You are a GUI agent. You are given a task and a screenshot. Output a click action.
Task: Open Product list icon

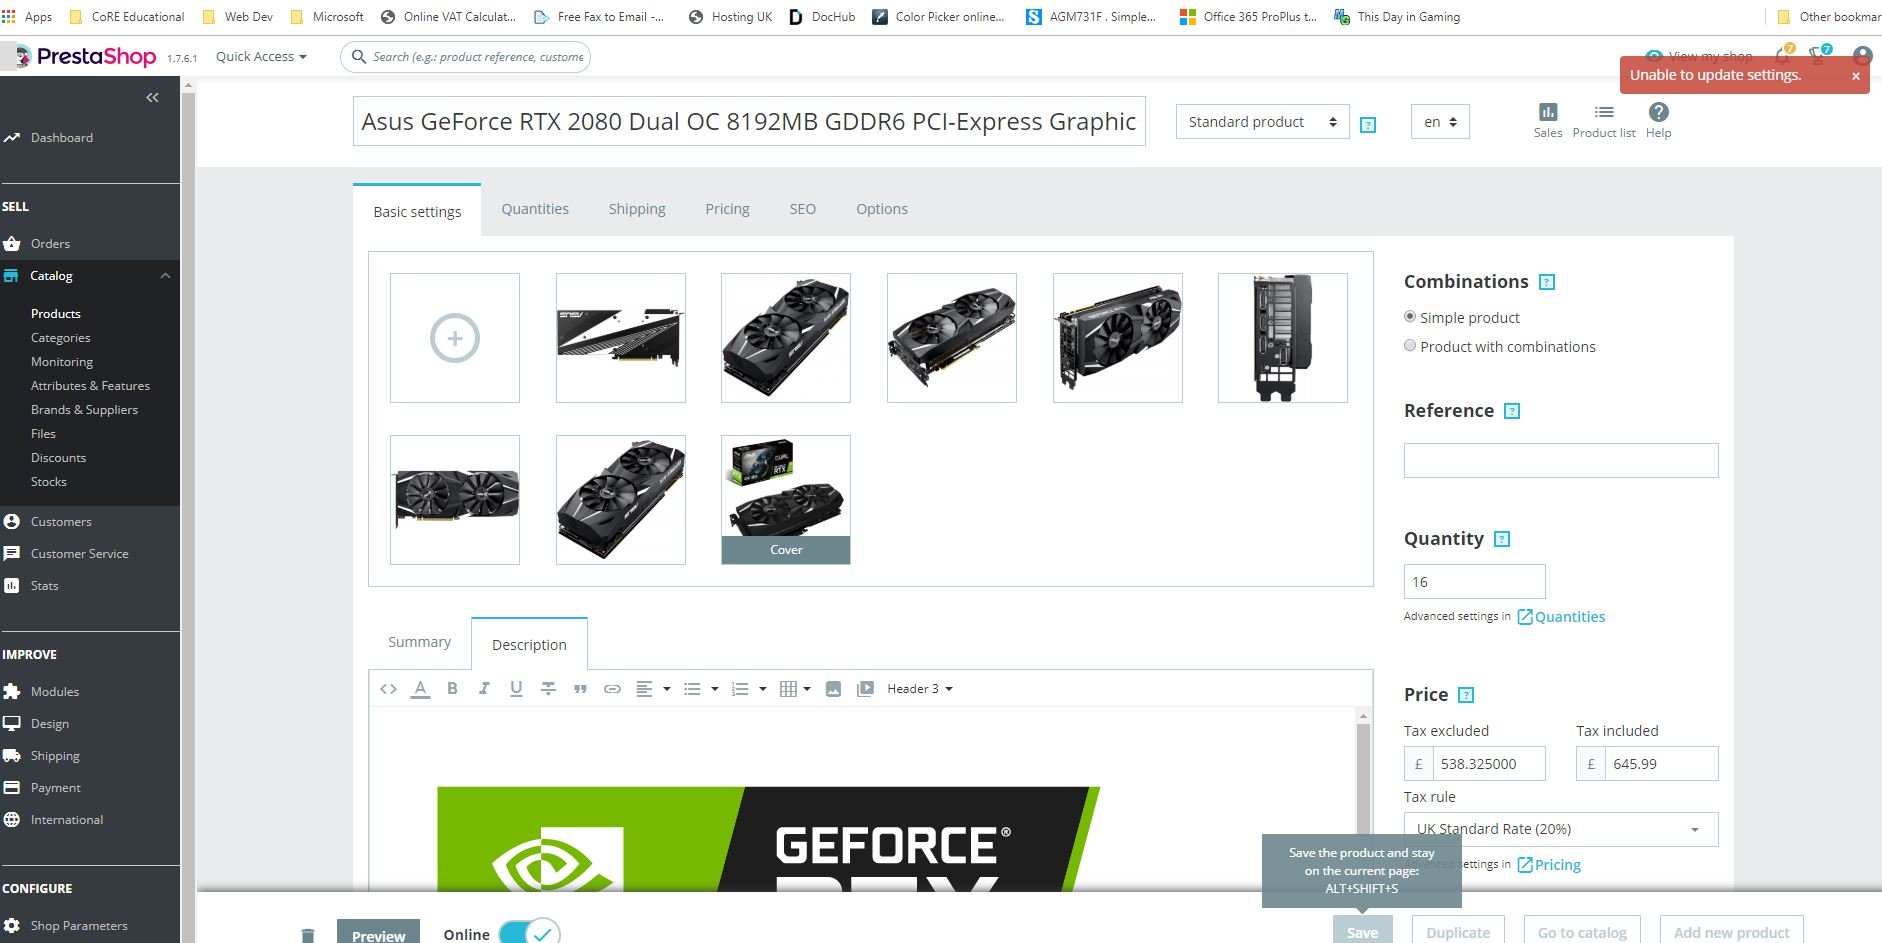1603,120
